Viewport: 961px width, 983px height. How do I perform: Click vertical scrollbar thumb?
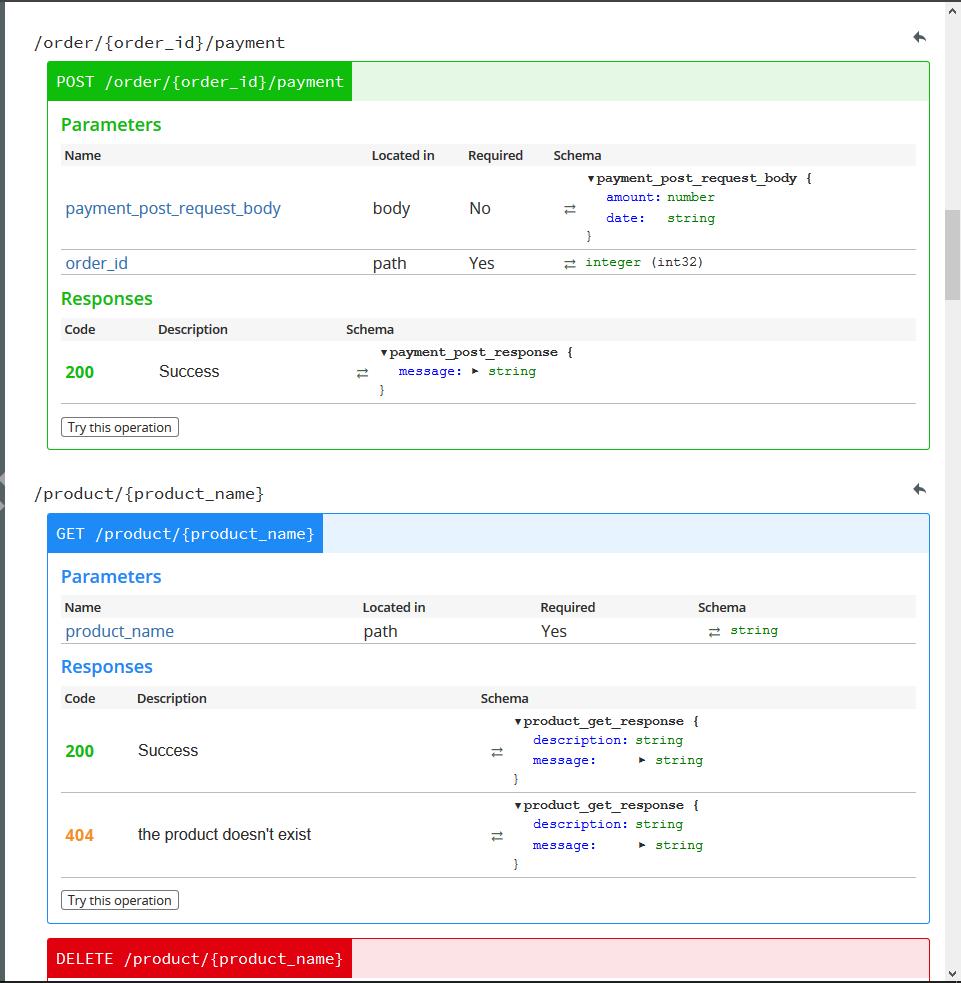[x=953, y=255]
